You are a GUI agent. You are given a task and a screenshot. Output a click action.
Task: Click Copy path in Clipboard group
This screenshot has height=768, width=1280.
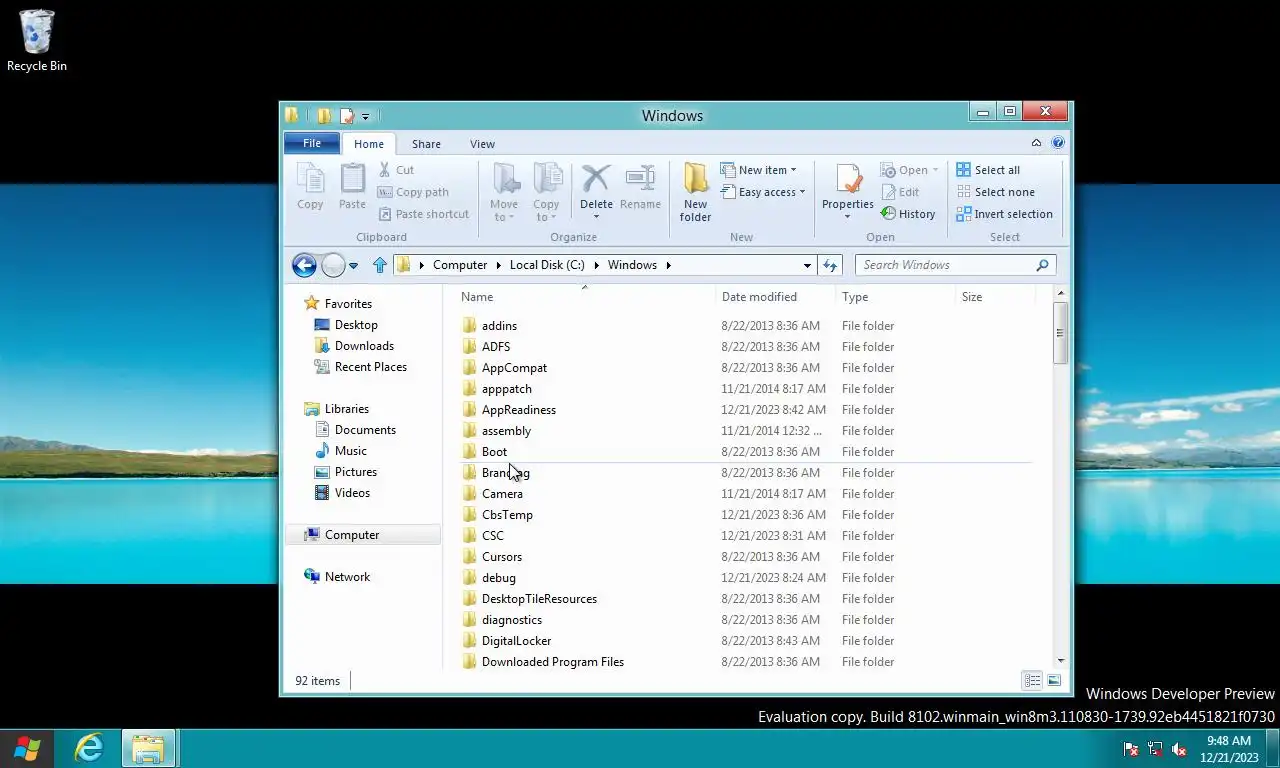(x=413, y=192)
